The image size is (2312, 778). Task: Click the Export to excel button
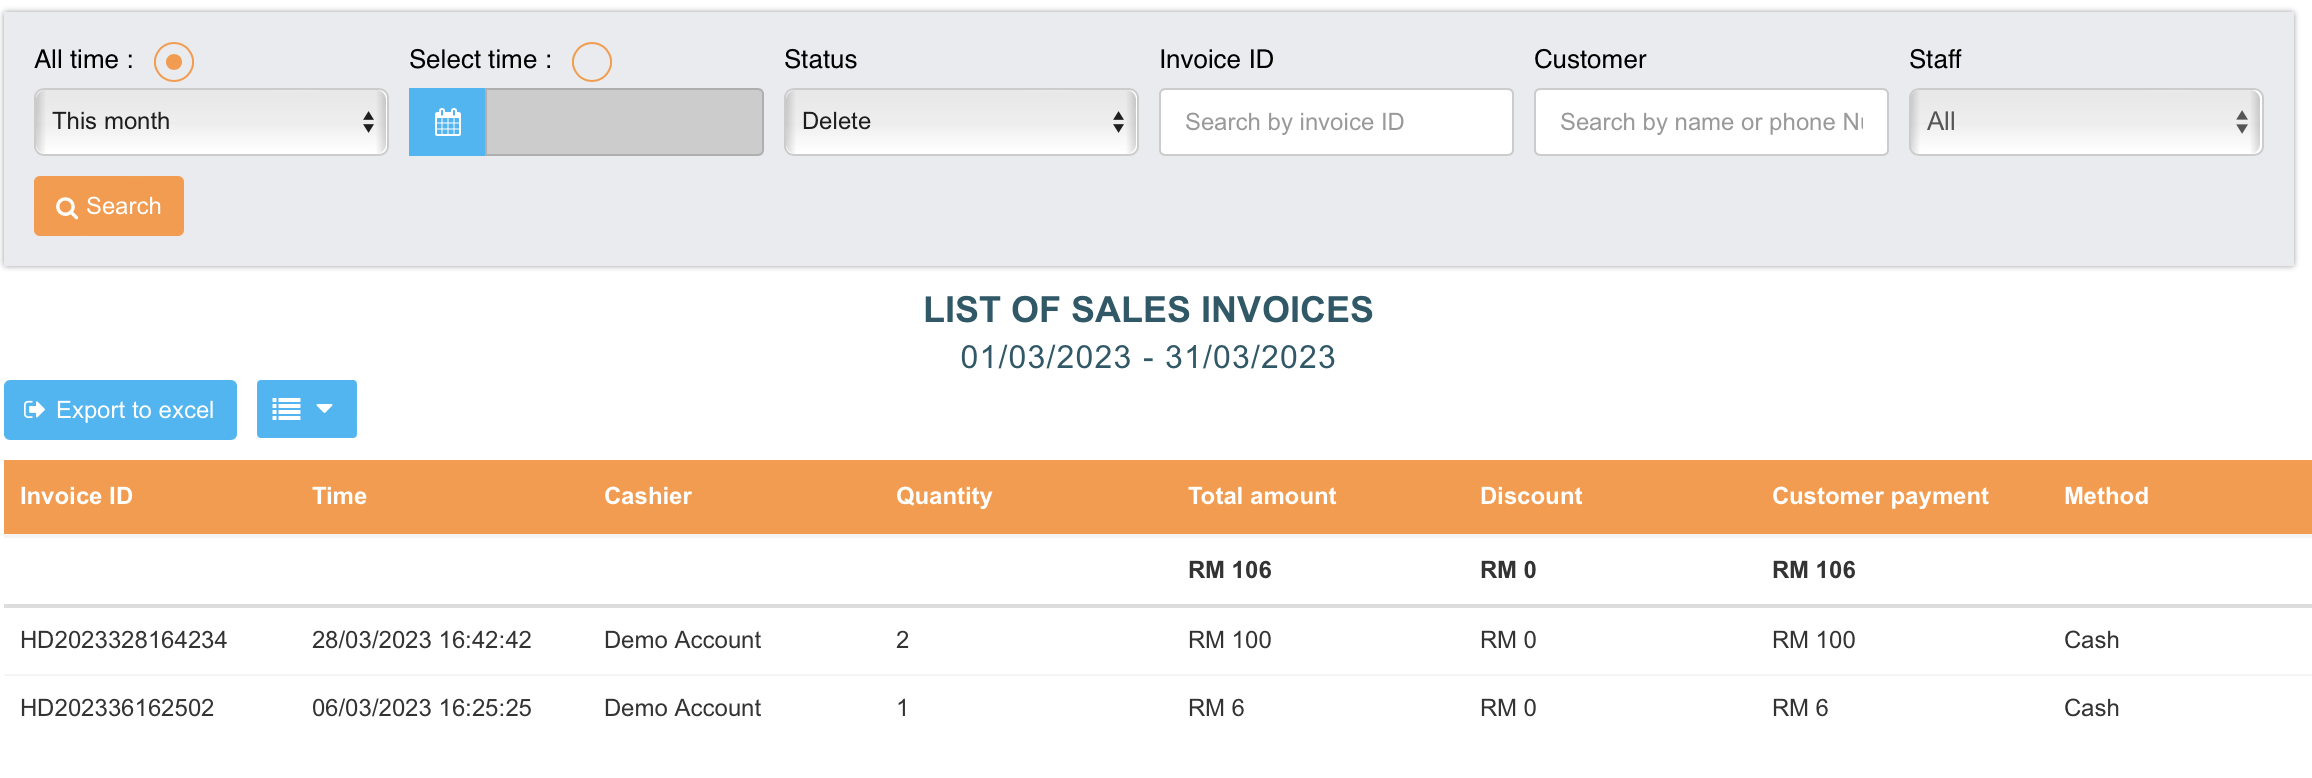coord(121,410)
